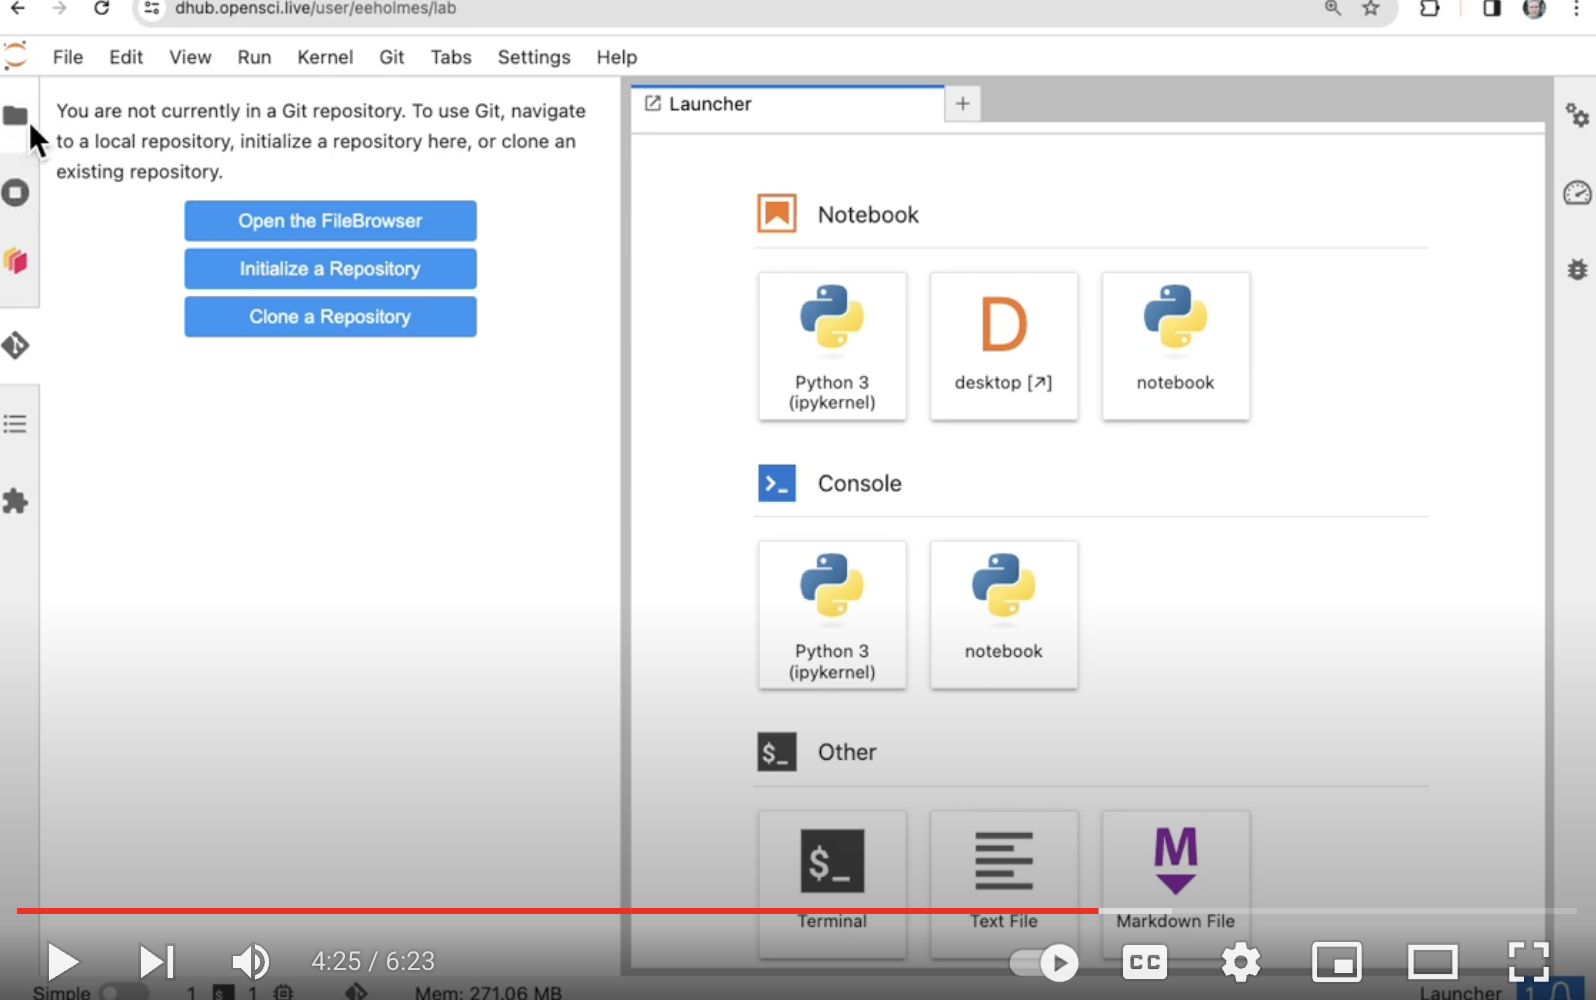Toggle YouTube autoplay switch
This screenshot has height=1000, width=1596.
pyautogui.click(x=1043, y=963)
